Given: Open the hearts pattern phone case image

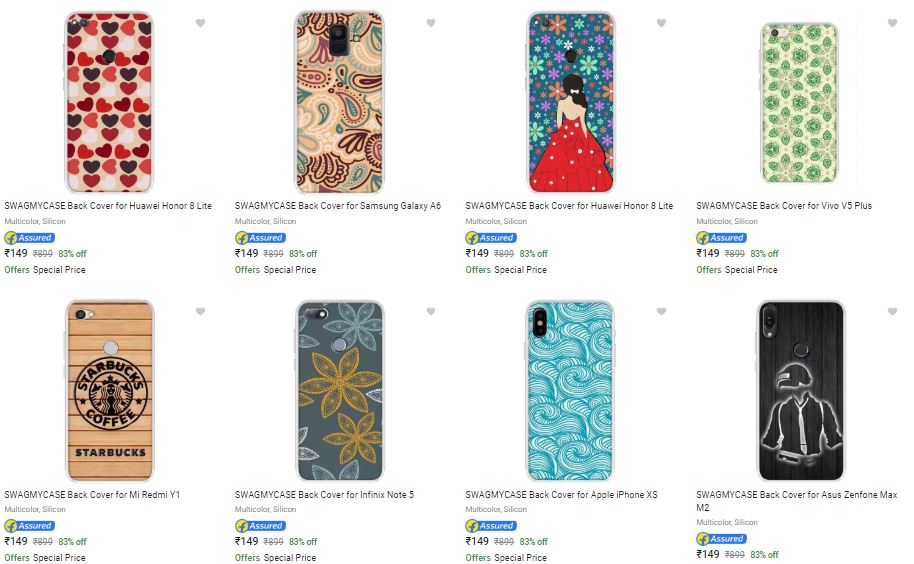Looking at the screenshot, I should (109, 102).
